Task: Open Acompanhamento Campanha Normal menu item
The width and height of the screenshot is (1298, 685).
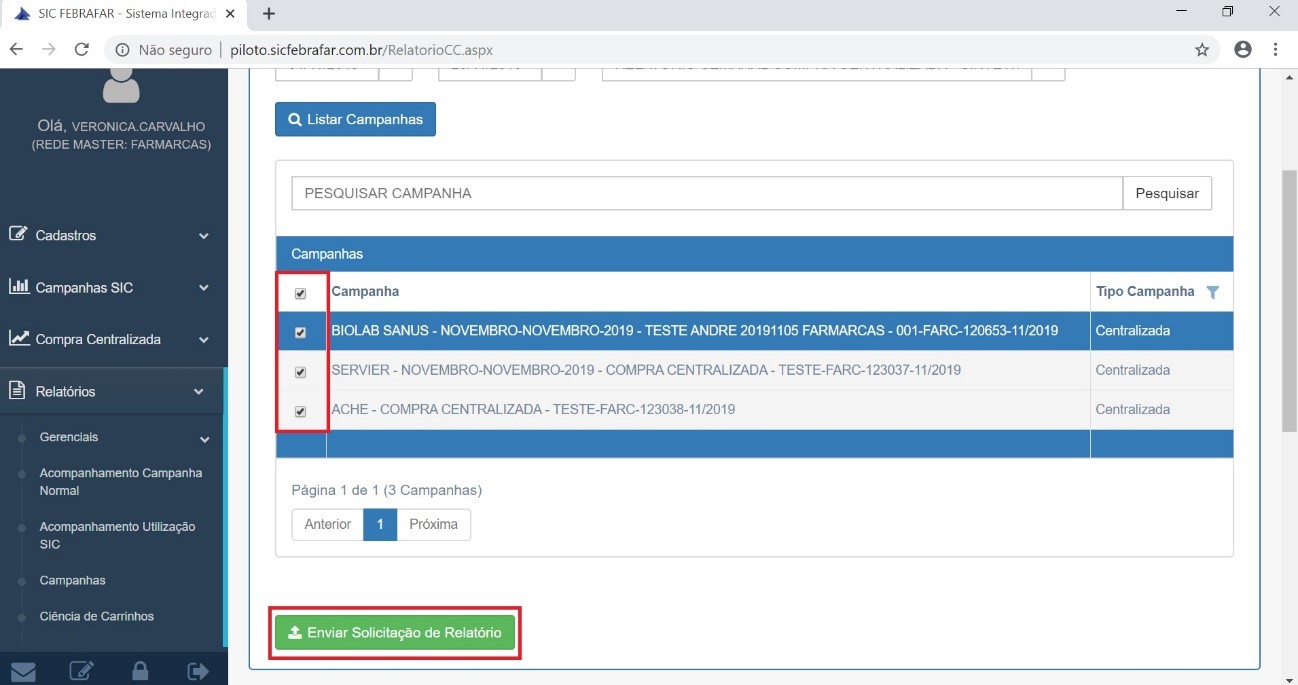Action: point(120,482)
